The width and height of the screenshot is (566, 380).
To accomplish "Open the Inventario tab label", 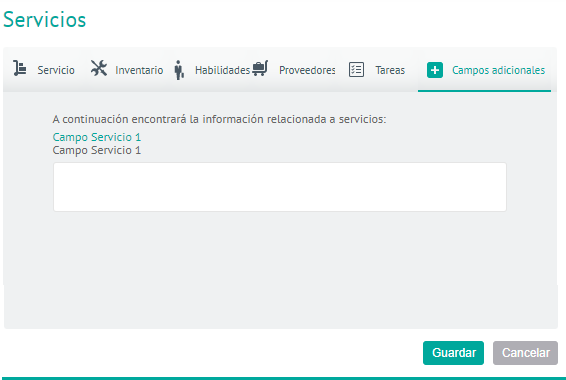I will coord(139,70).
